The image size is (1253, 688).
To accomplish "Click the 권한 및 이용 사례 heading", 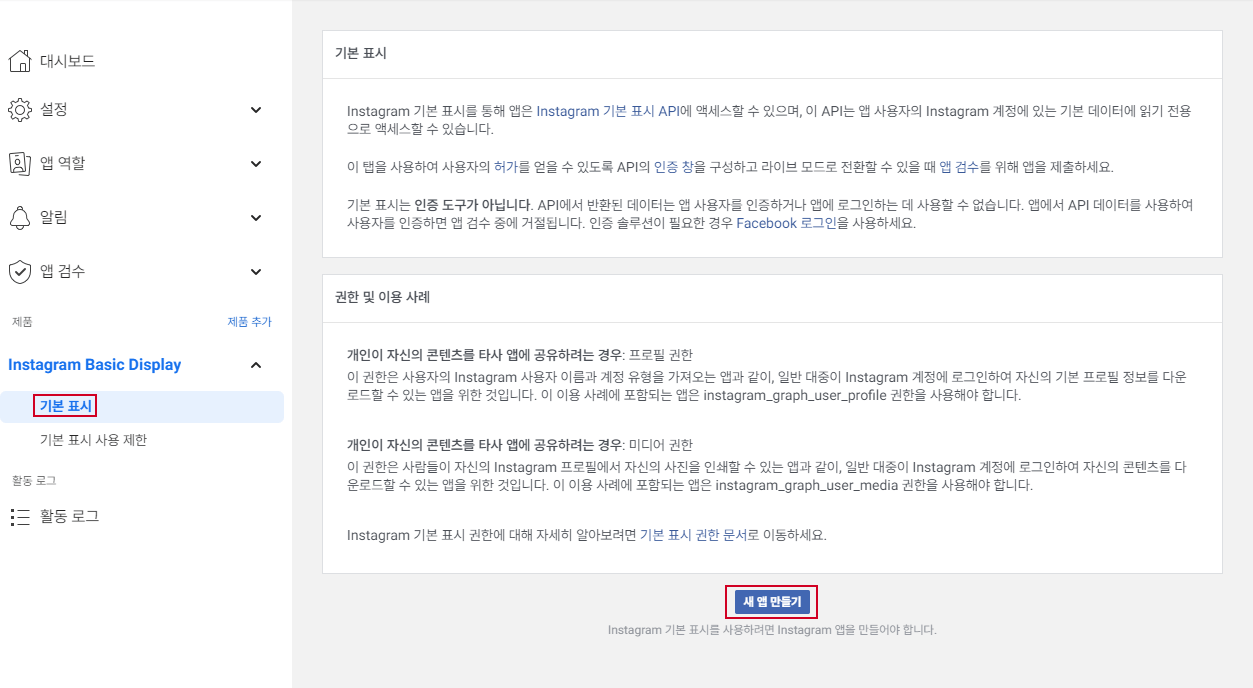I will pyautogui.click(x=382, y=297).
